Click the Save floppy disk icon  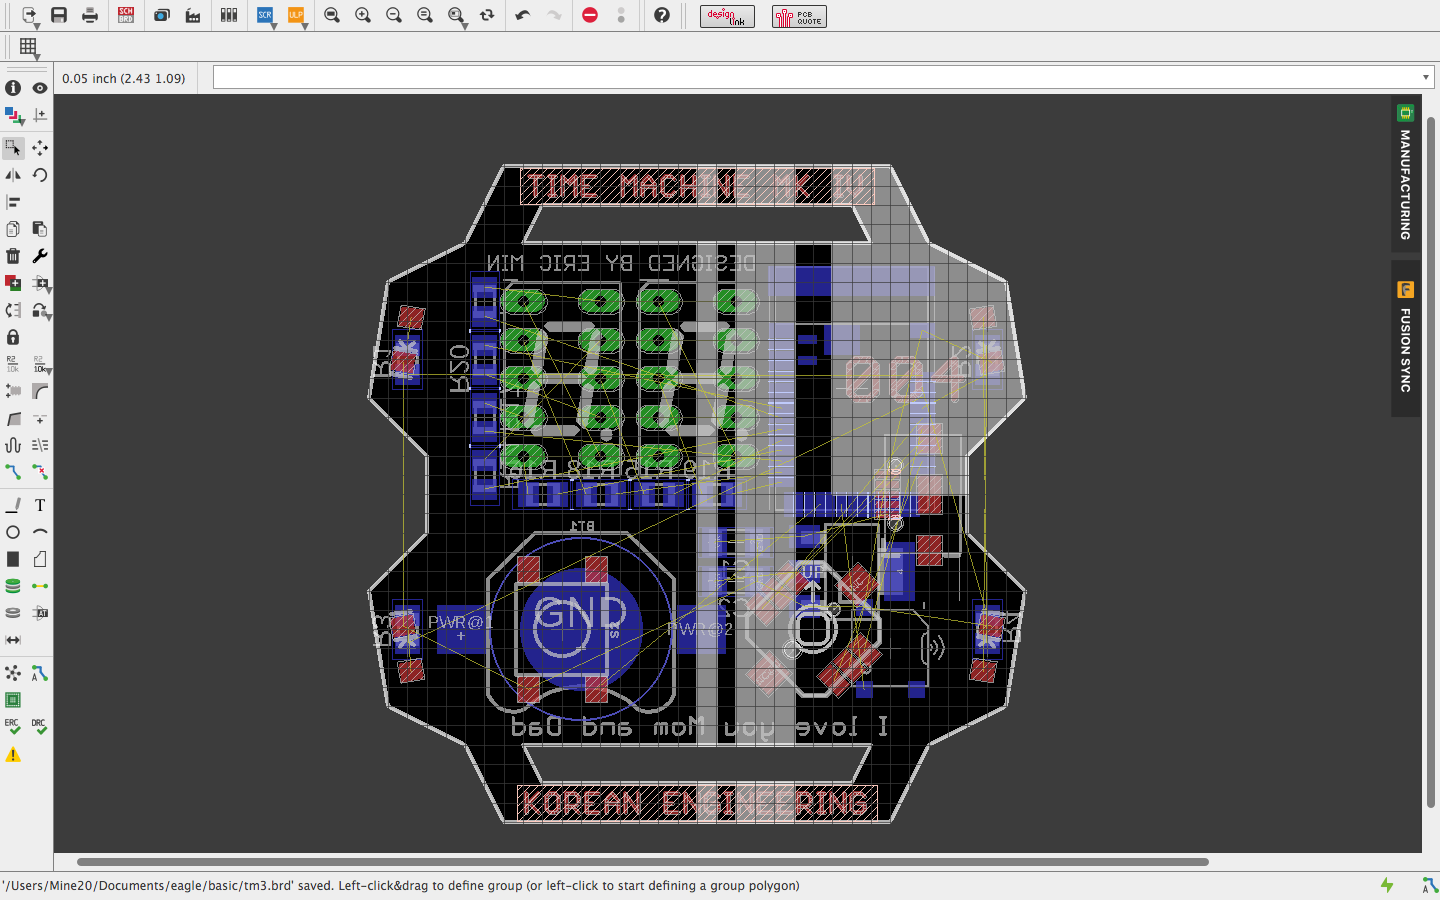(x=59, y=15)
